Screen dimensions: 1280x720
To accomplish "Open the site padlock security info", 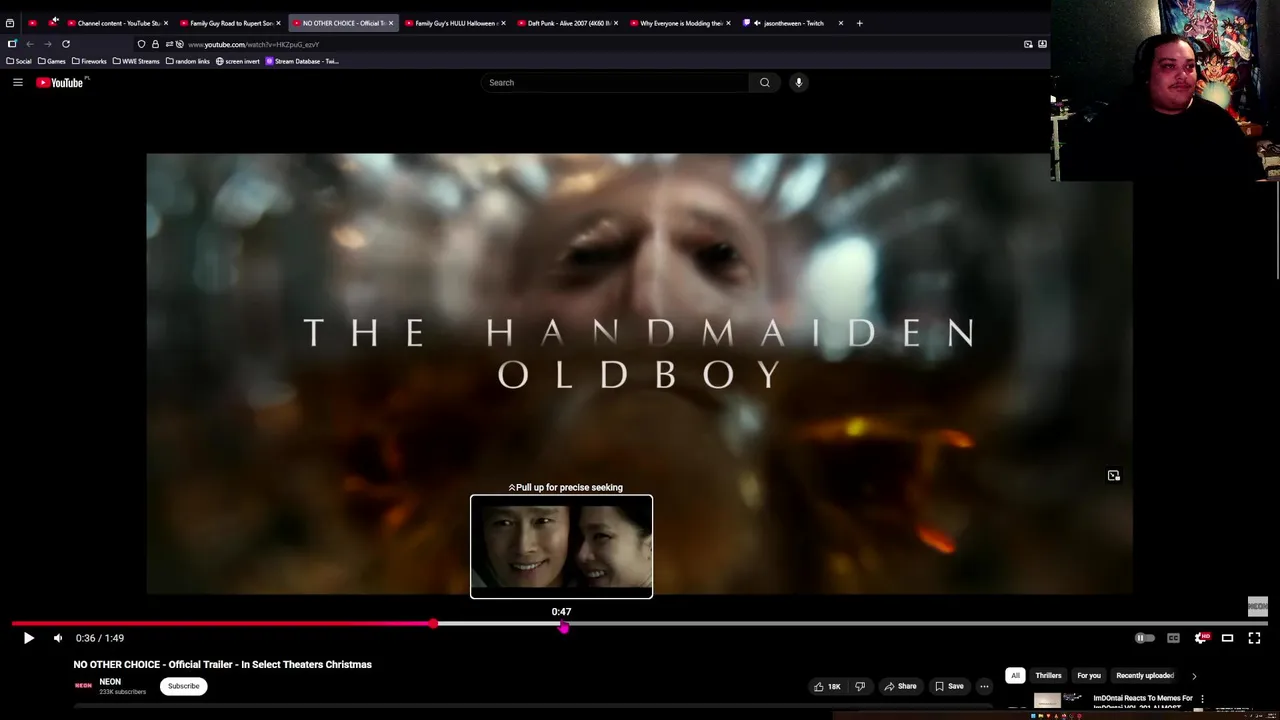I will 155,44.
